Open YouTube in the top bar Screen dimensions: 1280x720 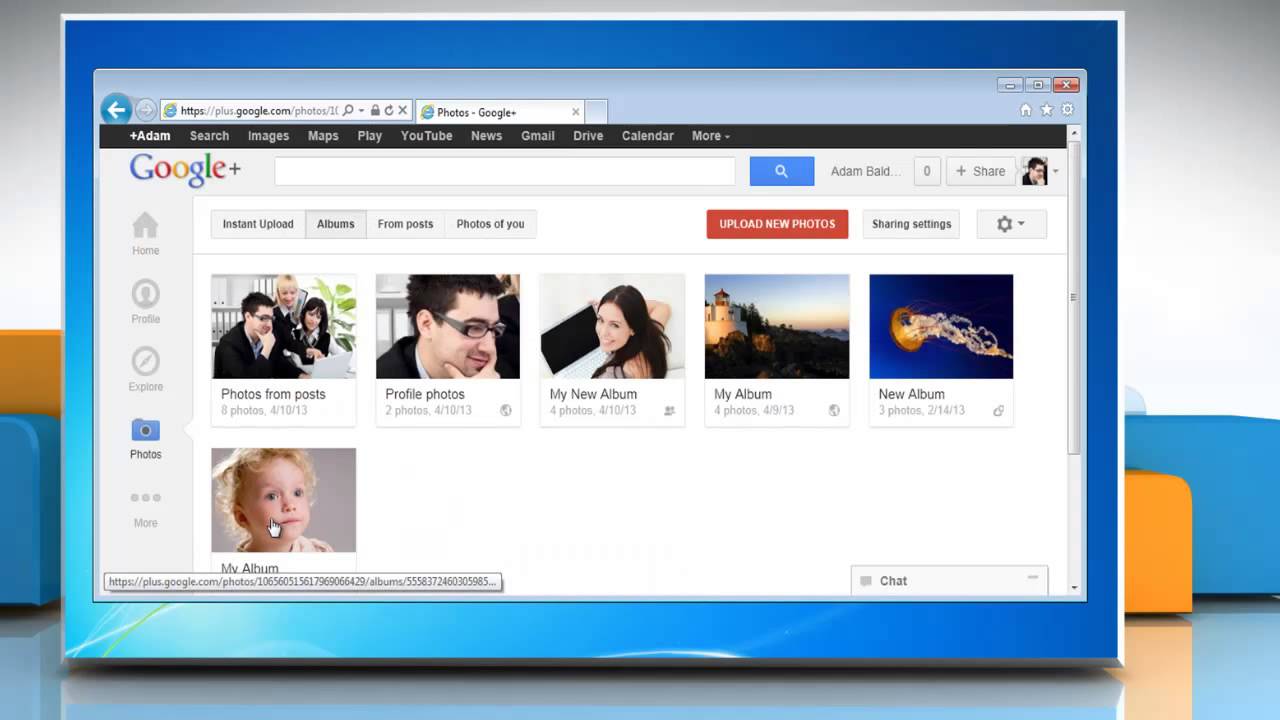tap(427, 136)
